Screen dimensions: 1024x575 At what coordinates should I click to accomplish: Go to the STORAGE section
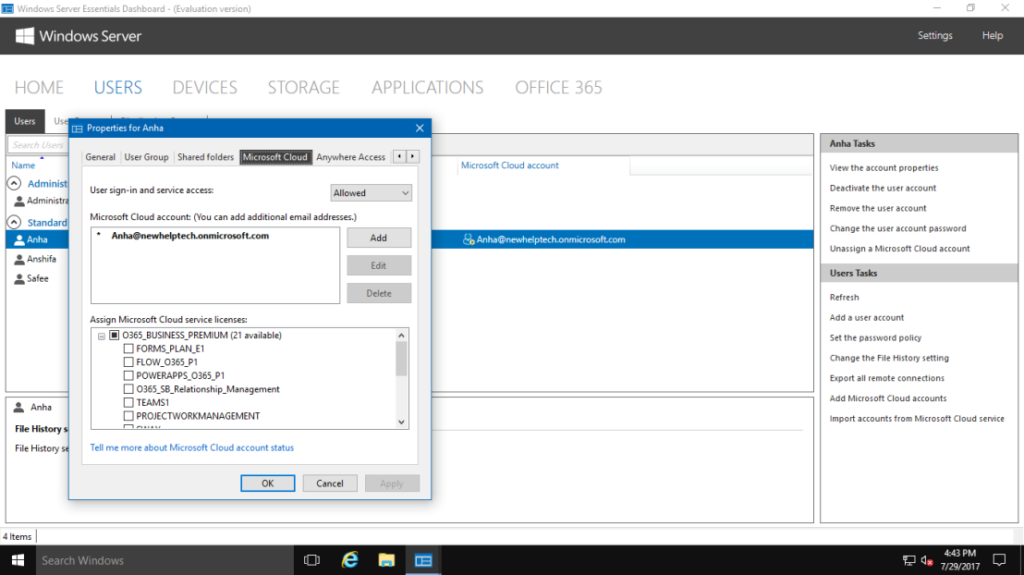[304, 88]
